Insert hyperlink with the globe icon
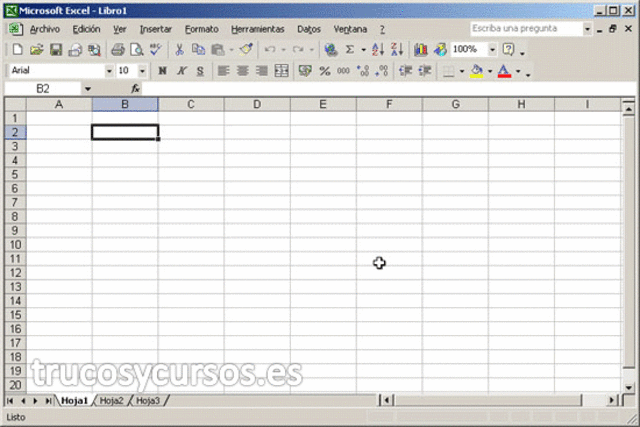This screenshot has width=640, height=427. click(x=331, y=50)
